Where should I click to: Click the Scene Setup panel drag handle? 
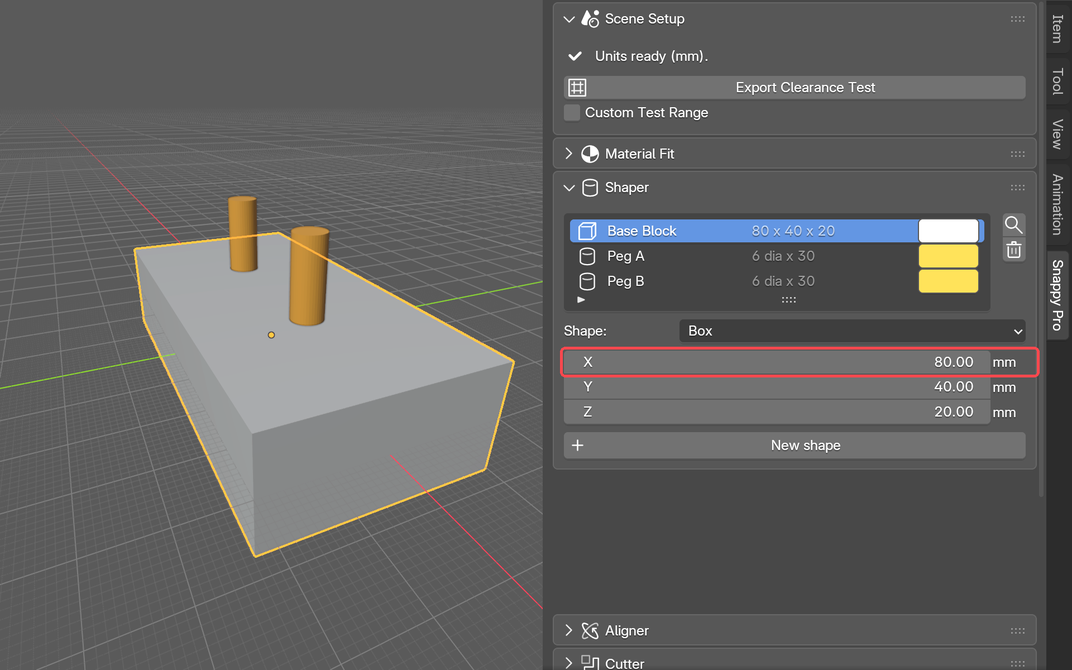click(x=1017, y=19)
